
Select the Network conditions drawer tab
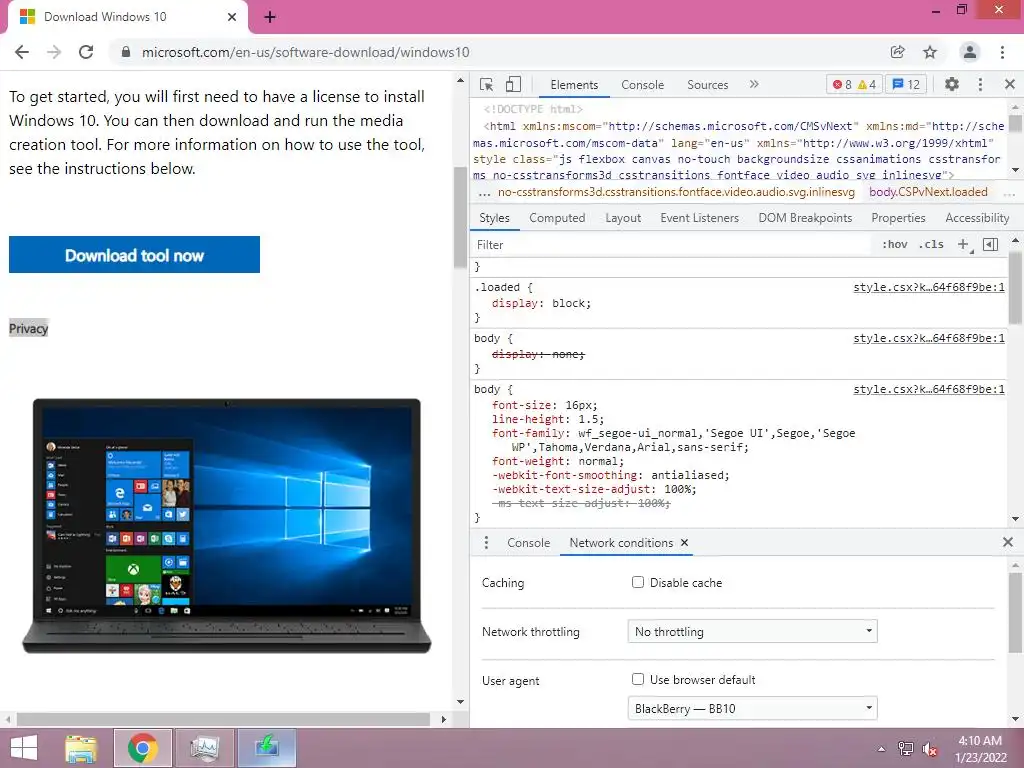tap(621, 543)
